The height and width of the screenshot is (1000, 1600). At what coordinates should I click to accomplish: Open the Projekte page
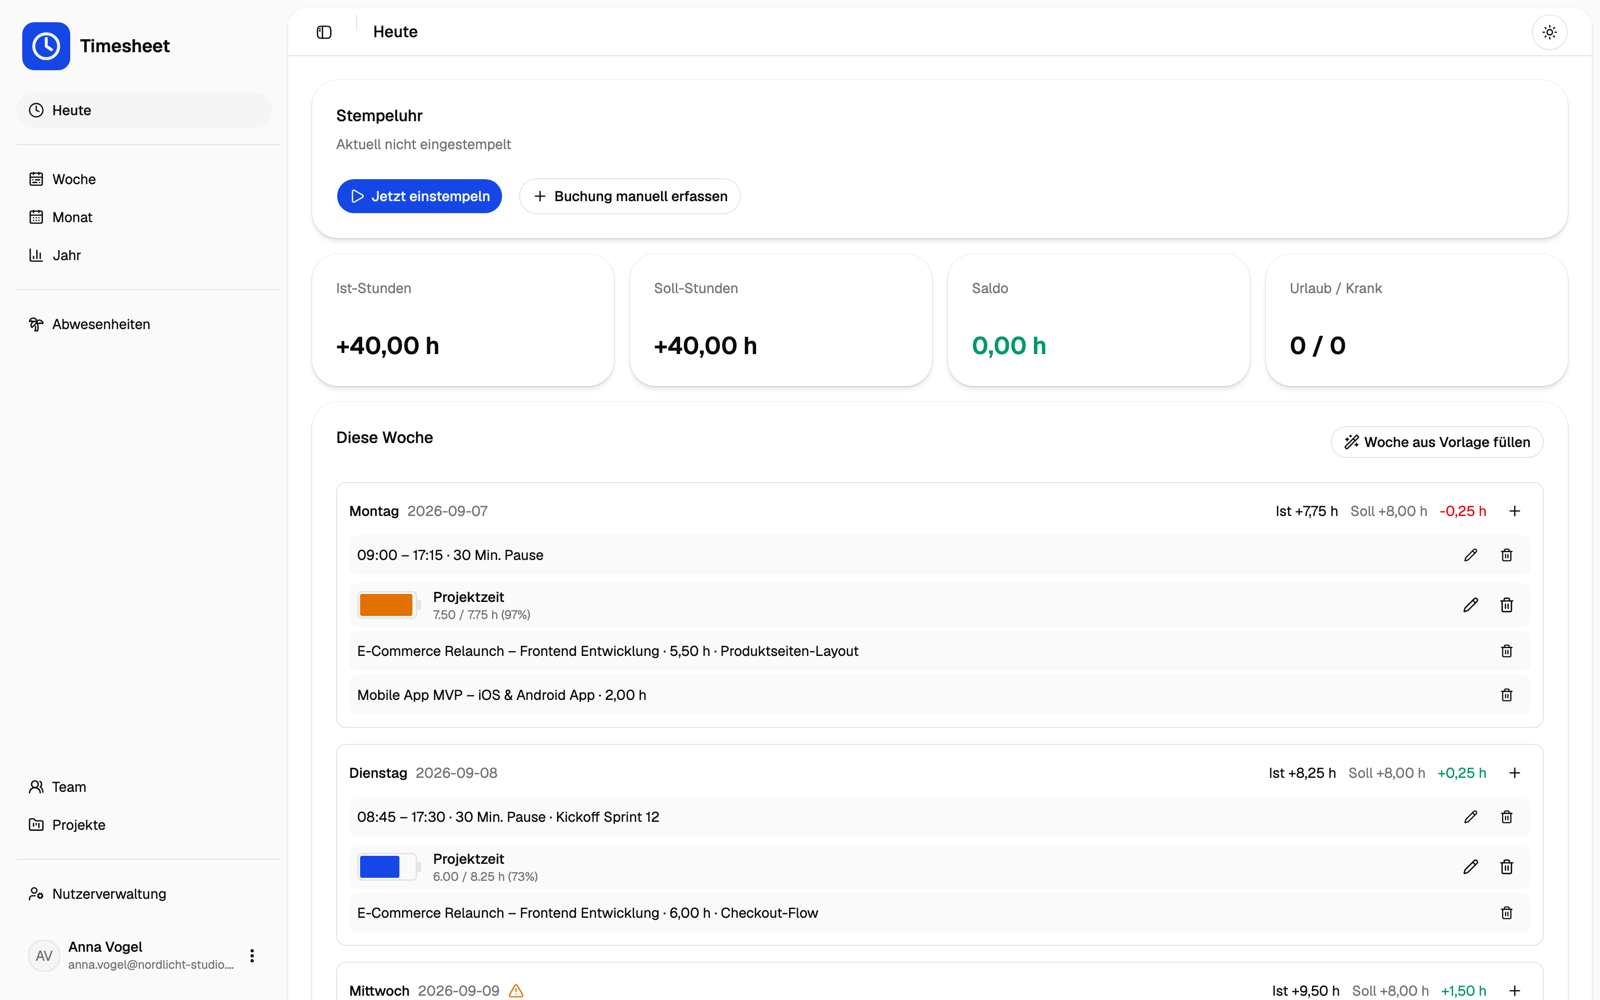click(x=144, y=825)
